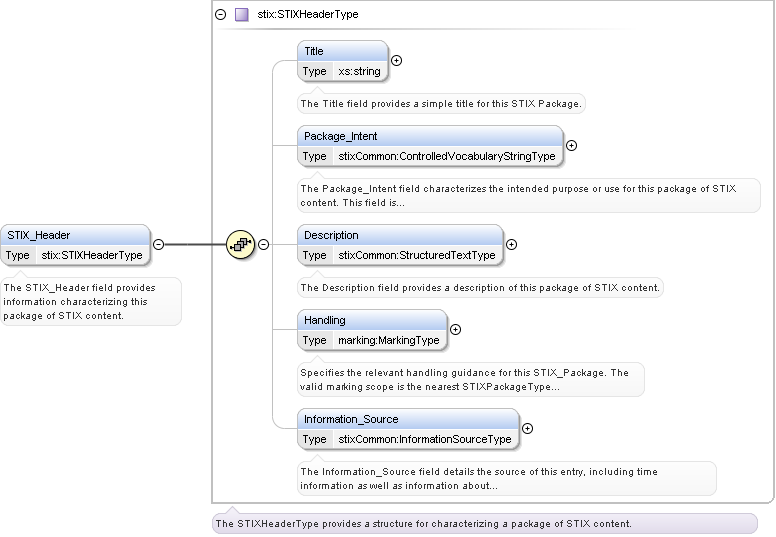Click the stixCommon:ControlledVocabularyStringType type value
This screenshot has height=537, width=776.
click(x=446, y=156)
